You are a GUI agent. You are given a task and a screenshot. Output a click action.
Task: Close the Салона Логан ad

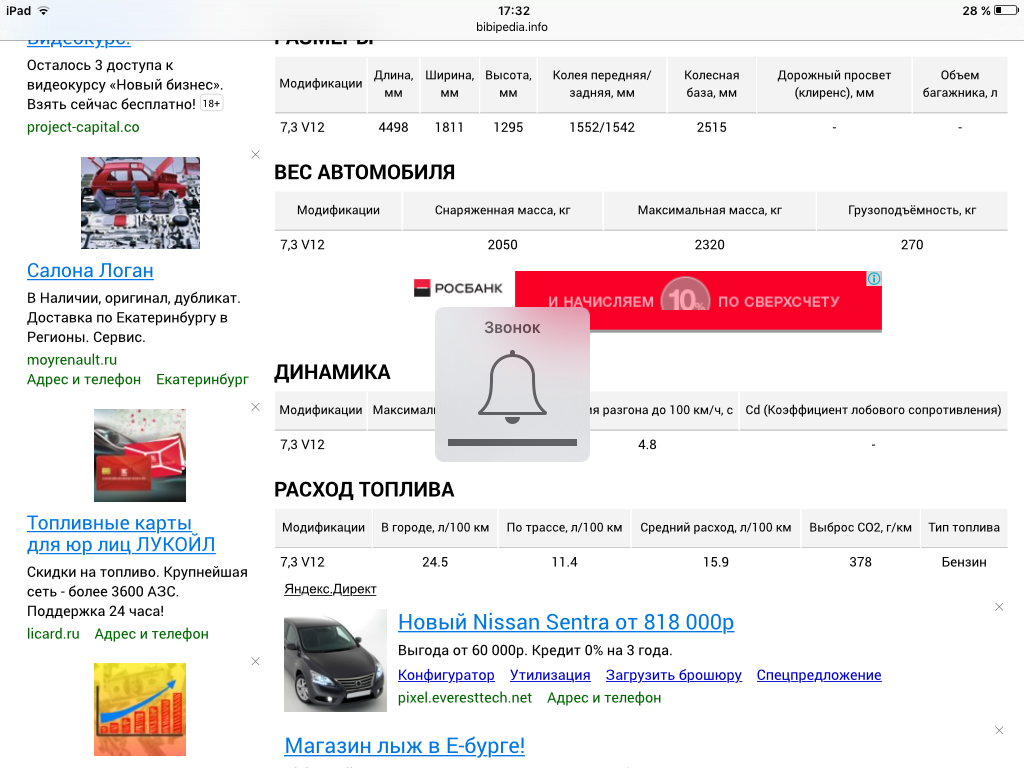(255, 155)
